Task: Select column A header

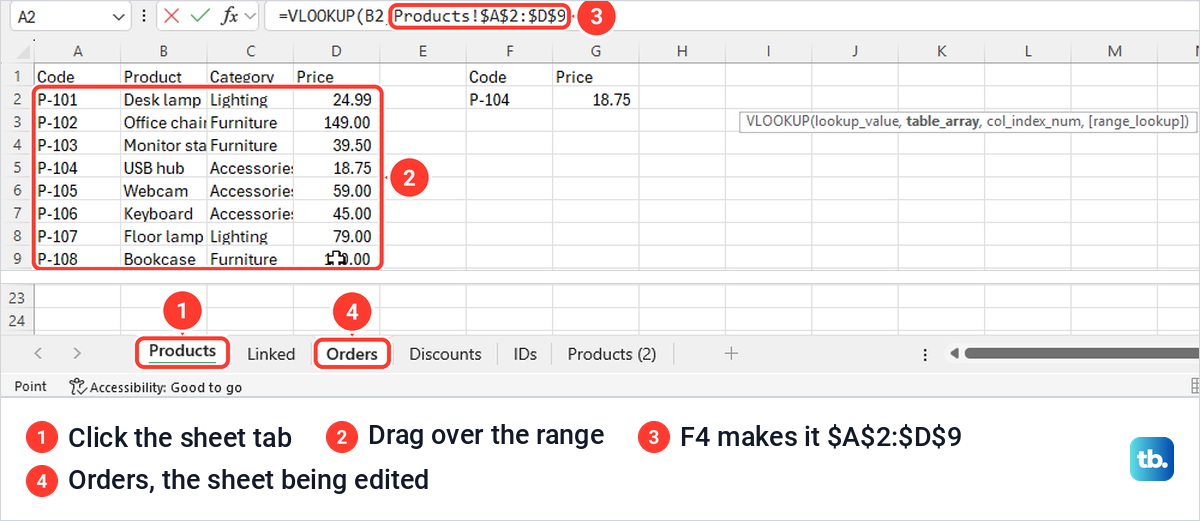Action: tap(77, 51)
